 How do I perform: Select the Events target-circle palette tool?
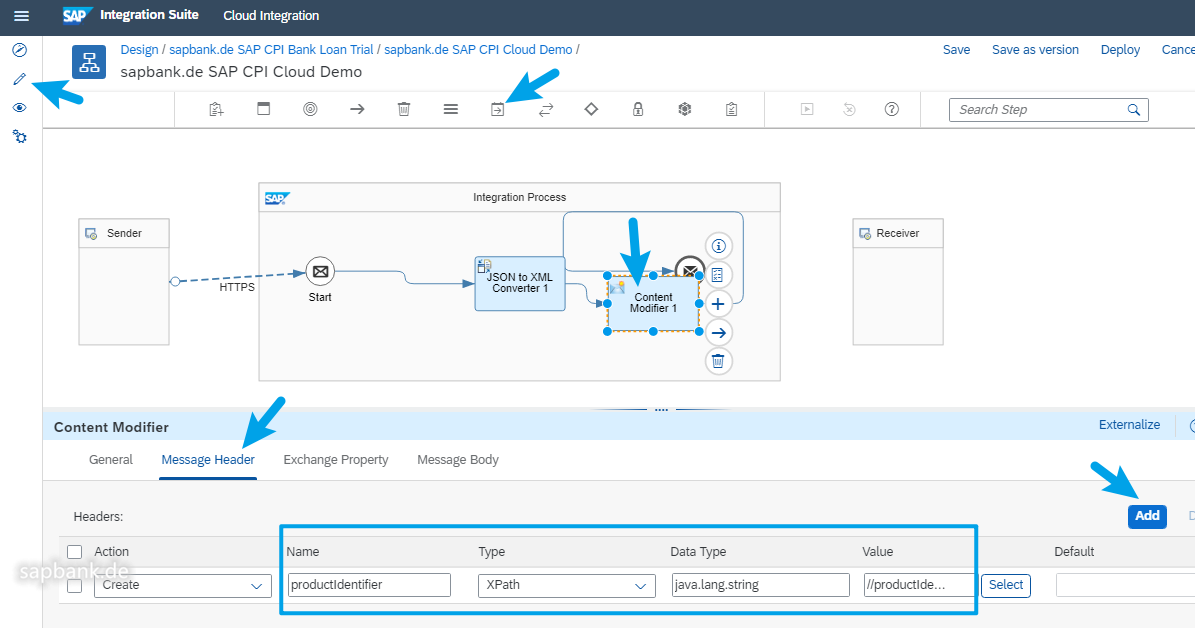[x=310, y=109]
